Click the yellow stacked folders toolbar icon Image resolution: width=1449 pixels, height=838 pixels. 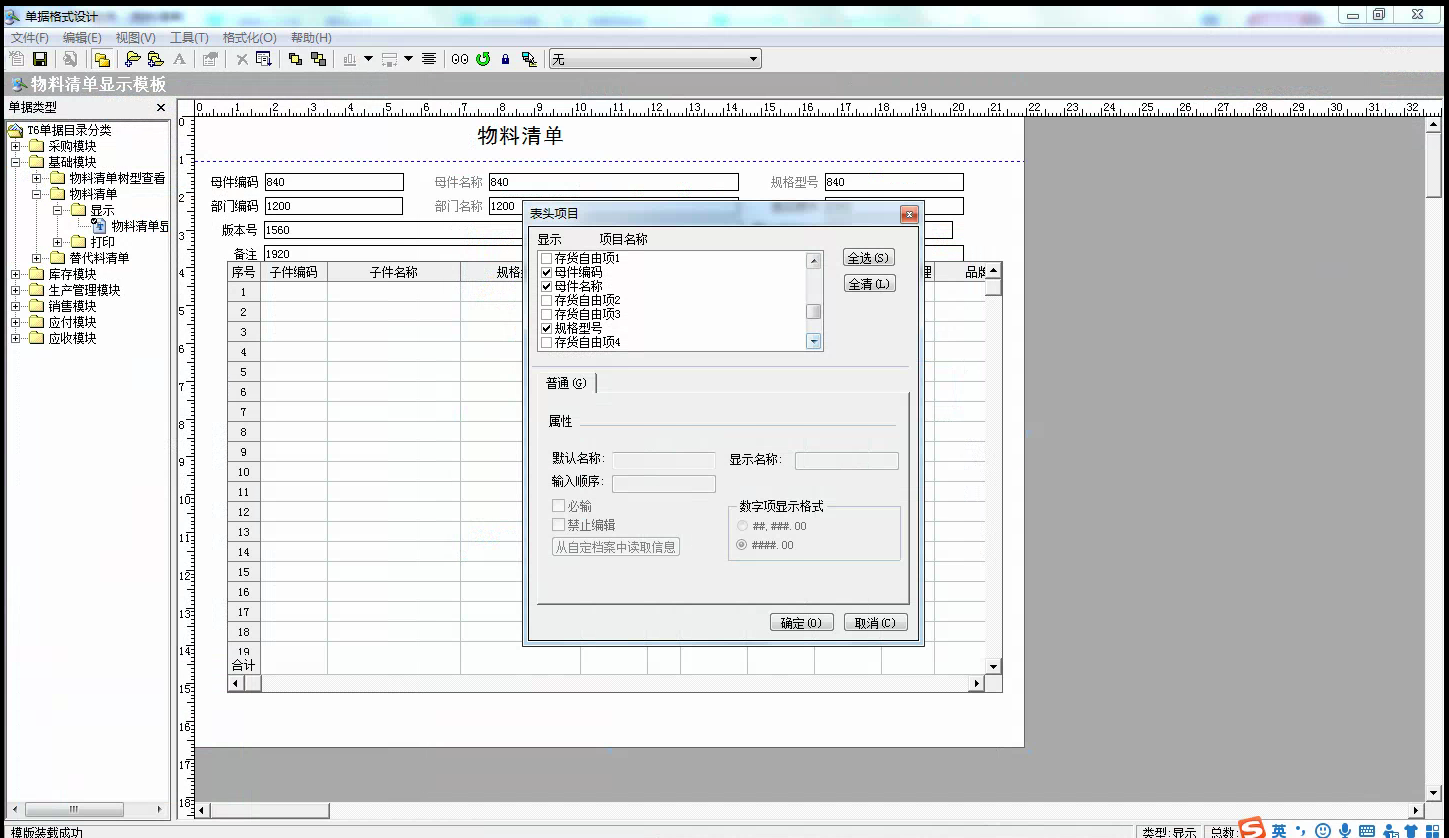point(102,59)
